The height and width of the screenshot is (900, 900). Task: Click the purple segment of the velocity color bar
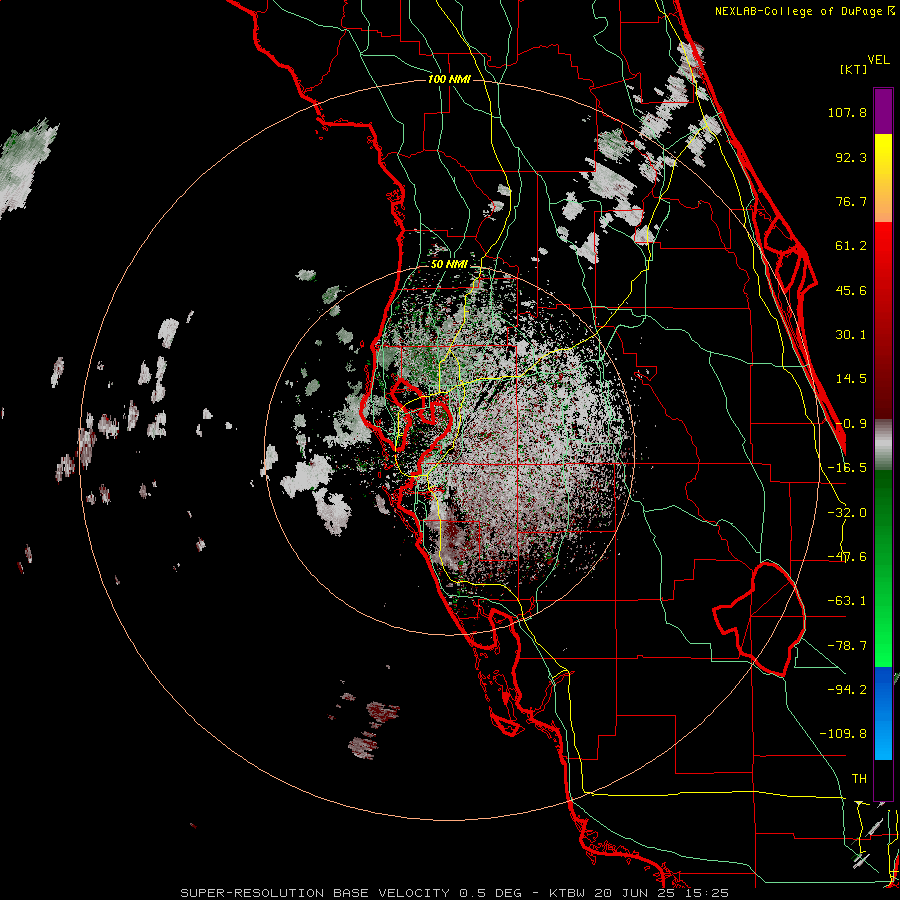point(883,111)
